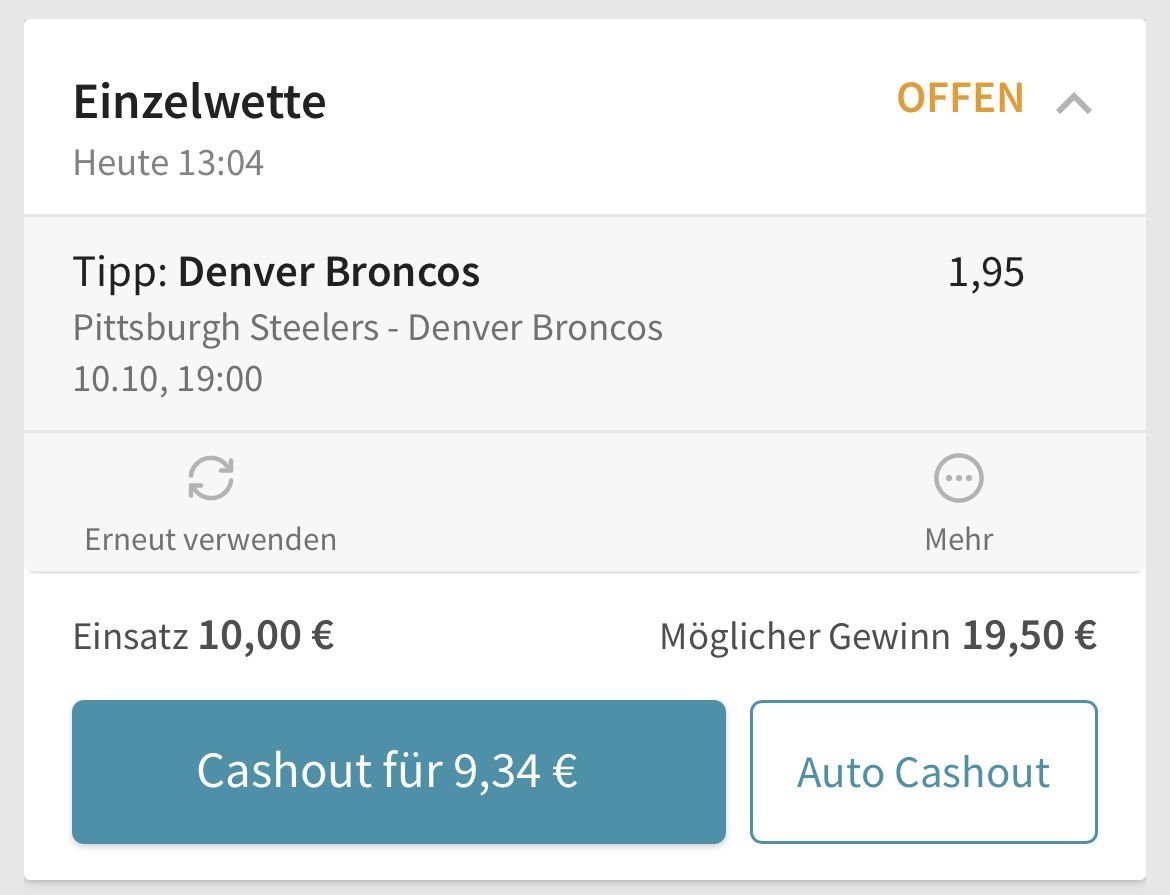Open the three-dots Mehr icon

coord(959,478)
